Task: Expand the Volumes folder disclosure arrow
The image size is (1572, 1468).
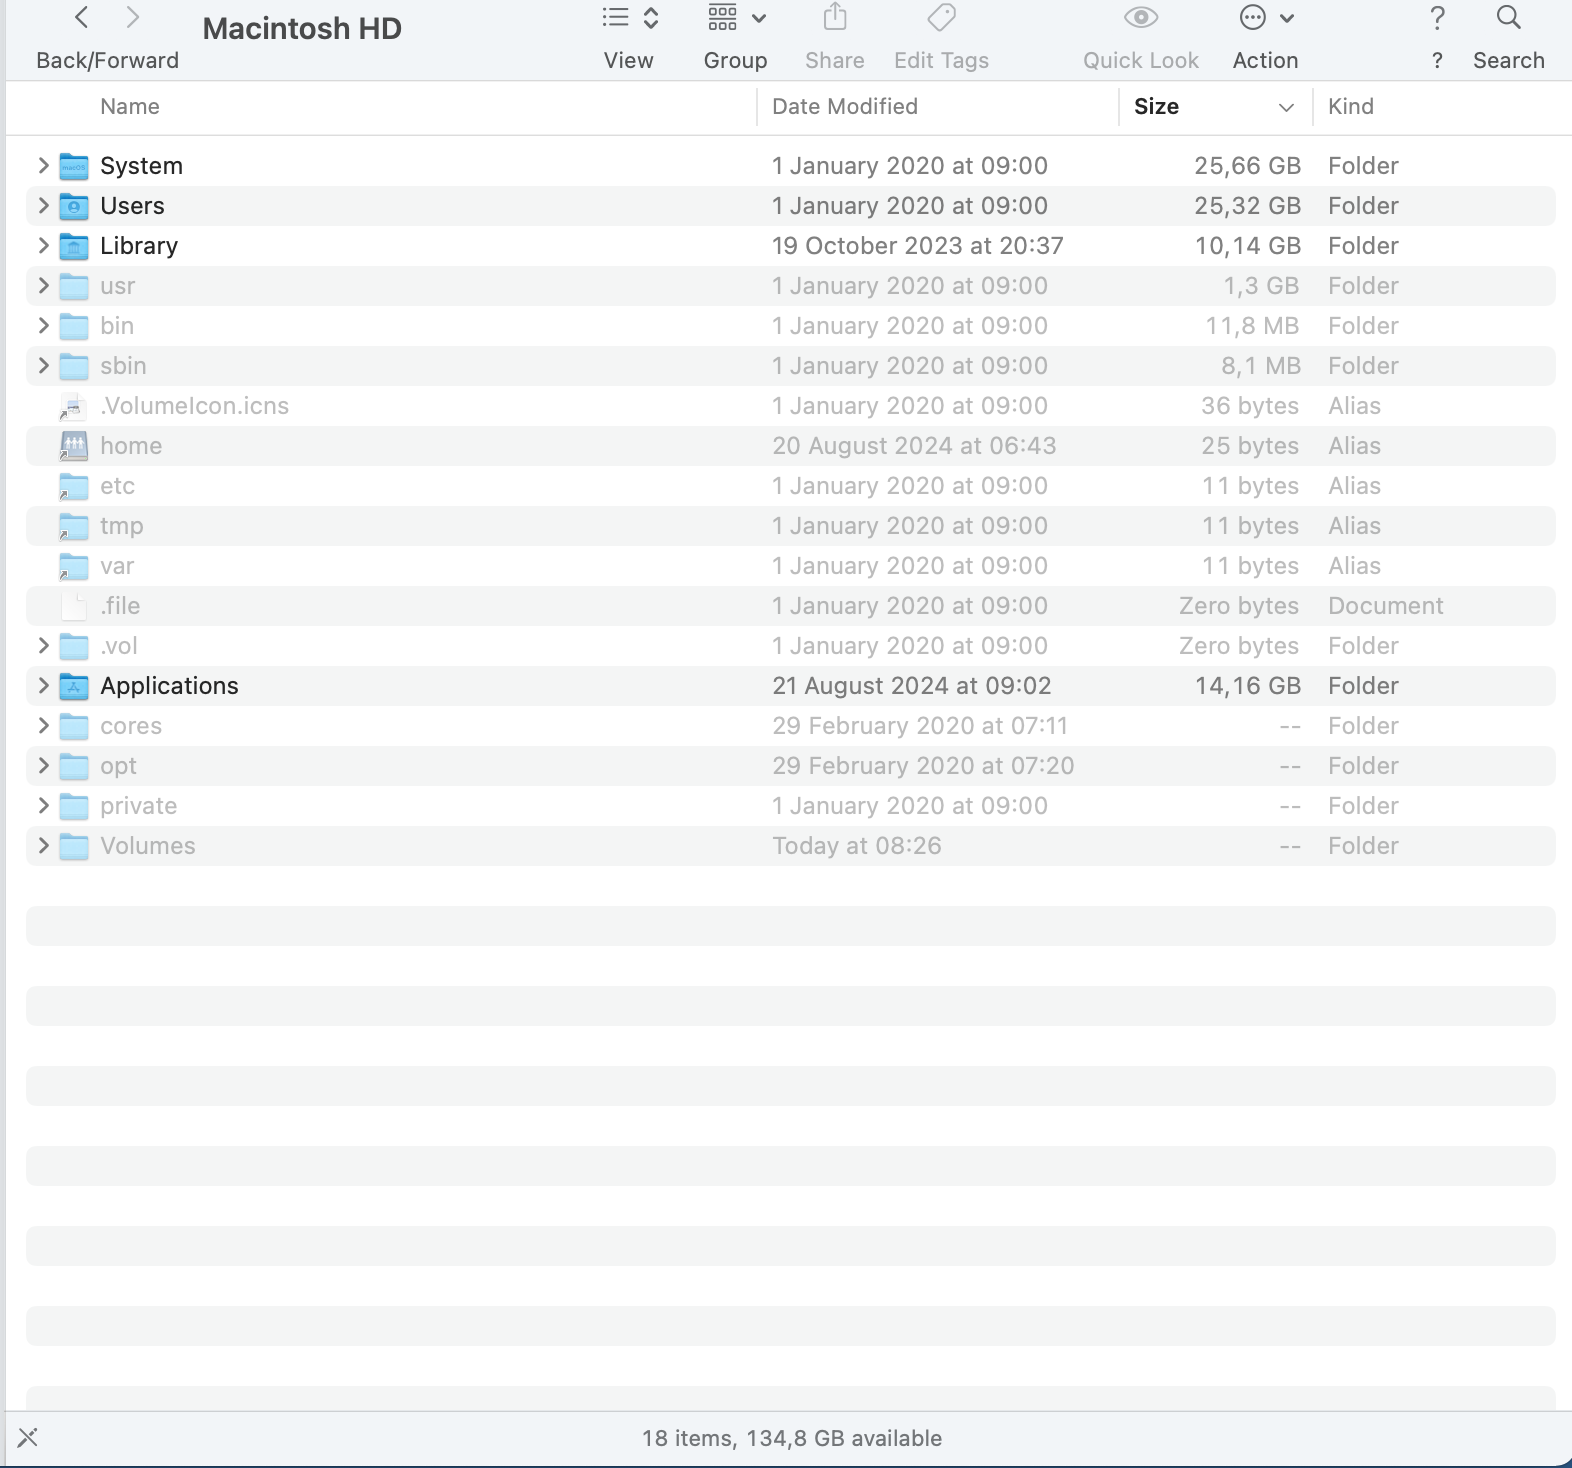Action: 43,846
